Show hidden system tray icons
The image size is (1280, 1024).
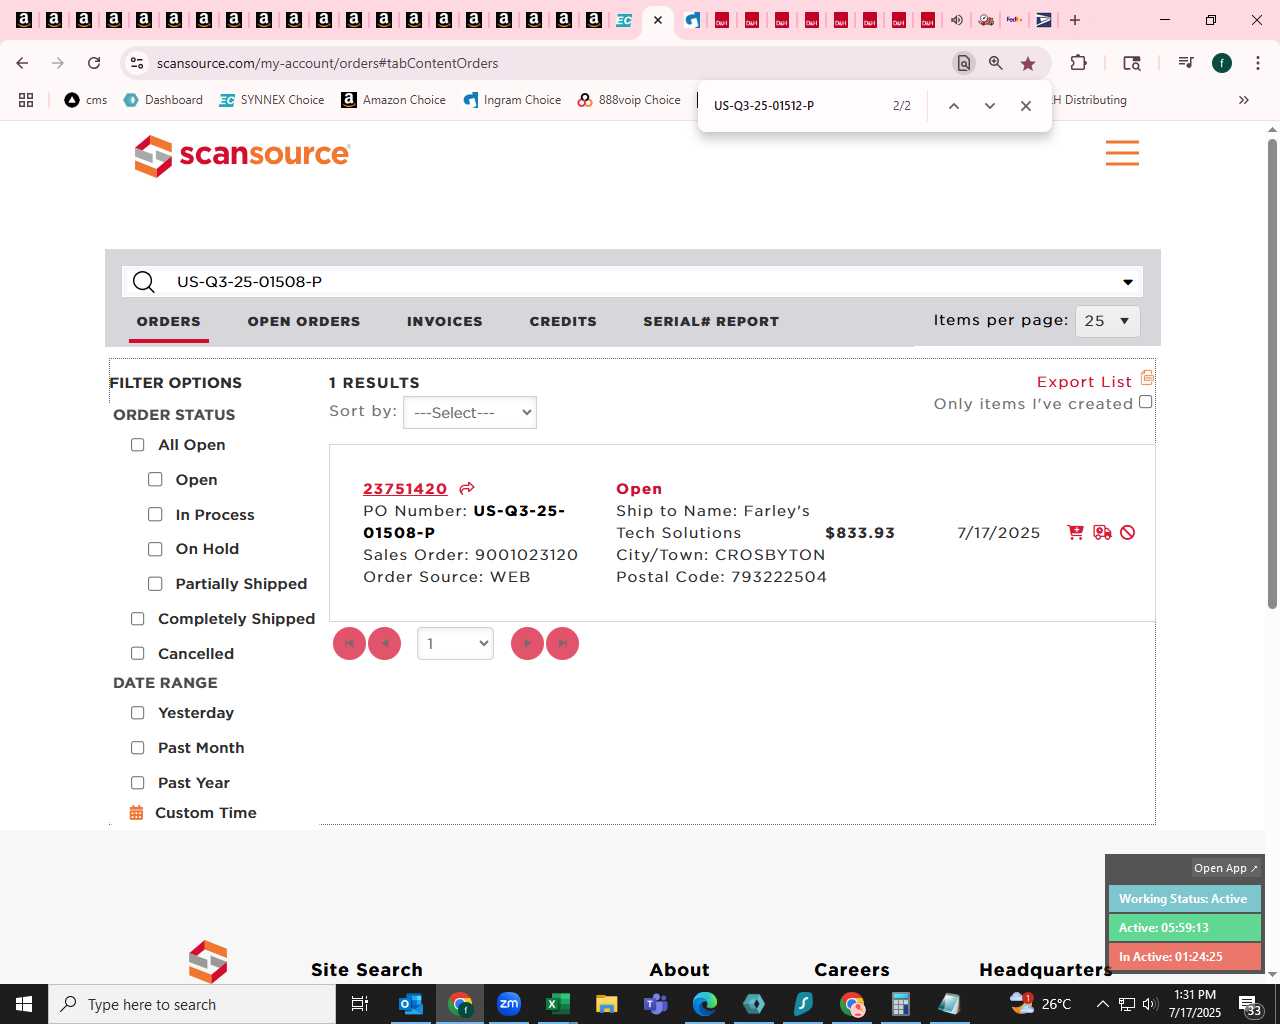[x=1102, y=1004]
